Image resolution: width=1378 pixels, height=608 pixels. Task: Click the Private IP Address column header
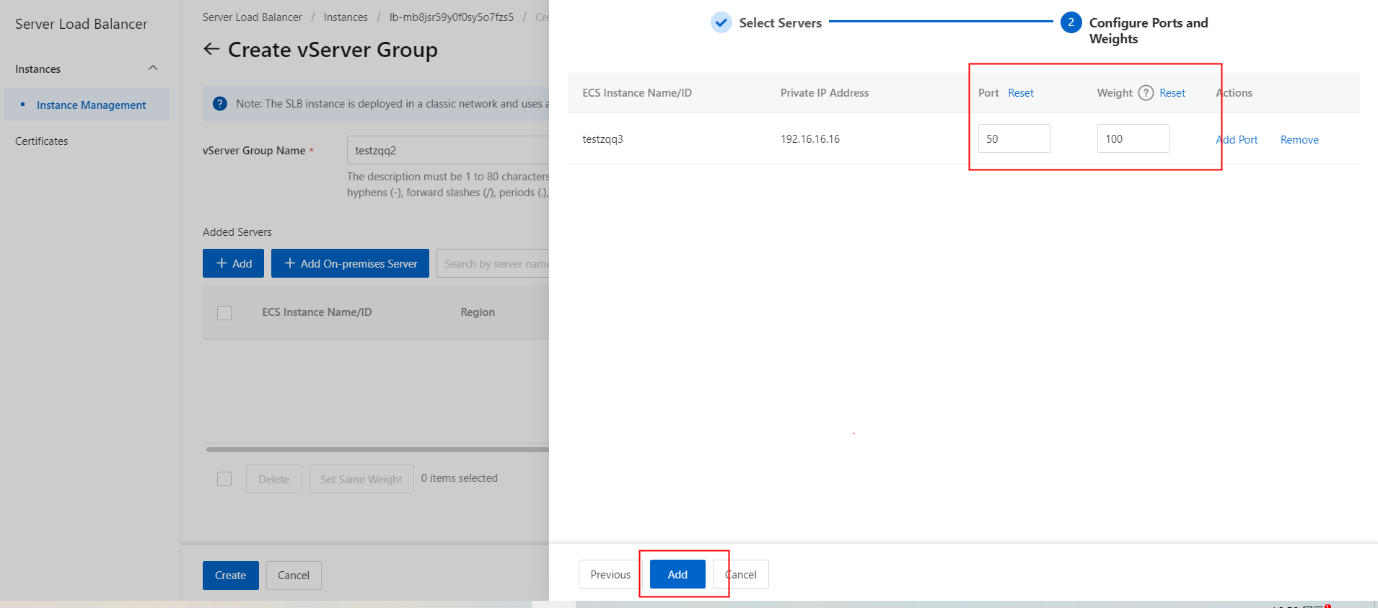(x=825, y=93)
